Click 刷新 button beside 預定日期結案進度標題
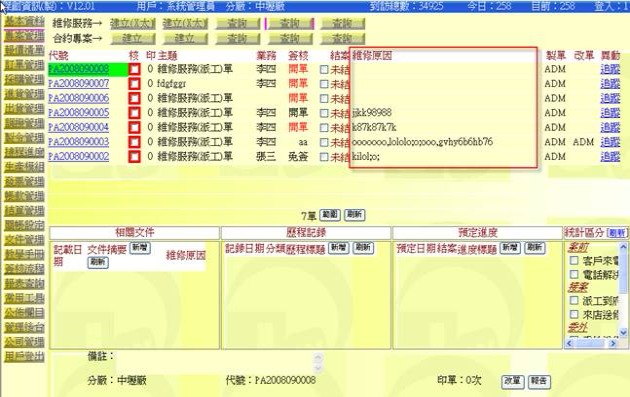630x397 pixels. 535,248
